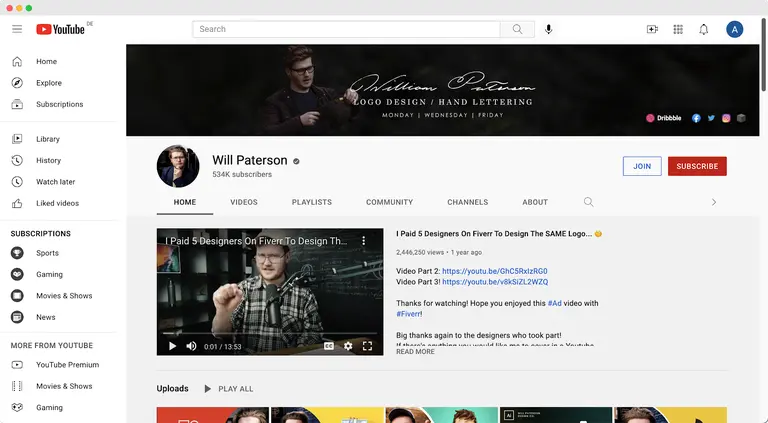The image size is (768, 423).
Task: Click the JOIN button
Action: [642, 166]
